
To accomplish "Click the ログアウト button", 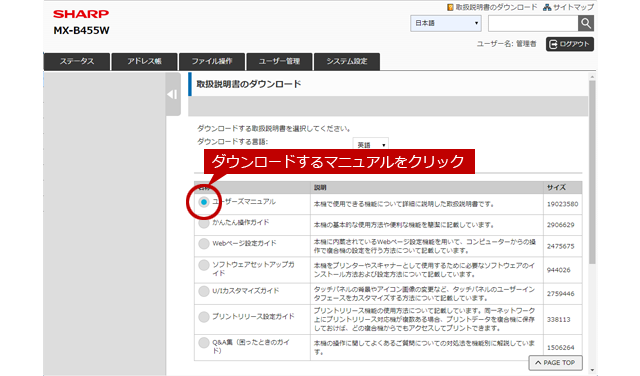I will (x=570, y=44).
